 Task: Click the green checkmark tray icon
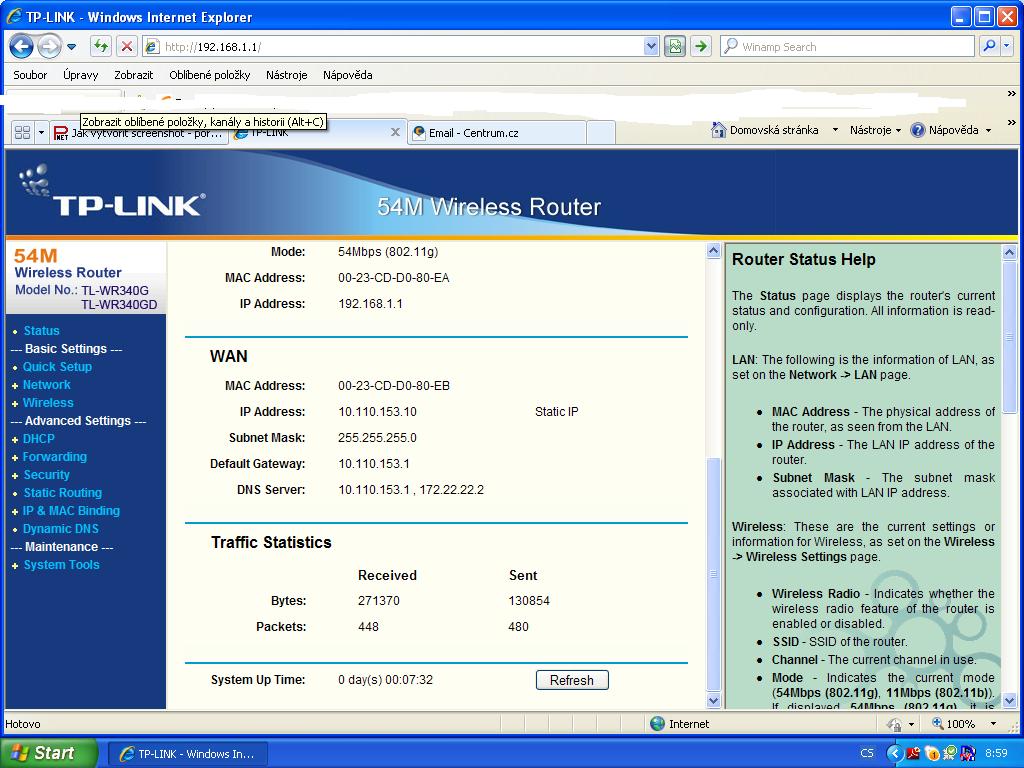pos(950,754)
